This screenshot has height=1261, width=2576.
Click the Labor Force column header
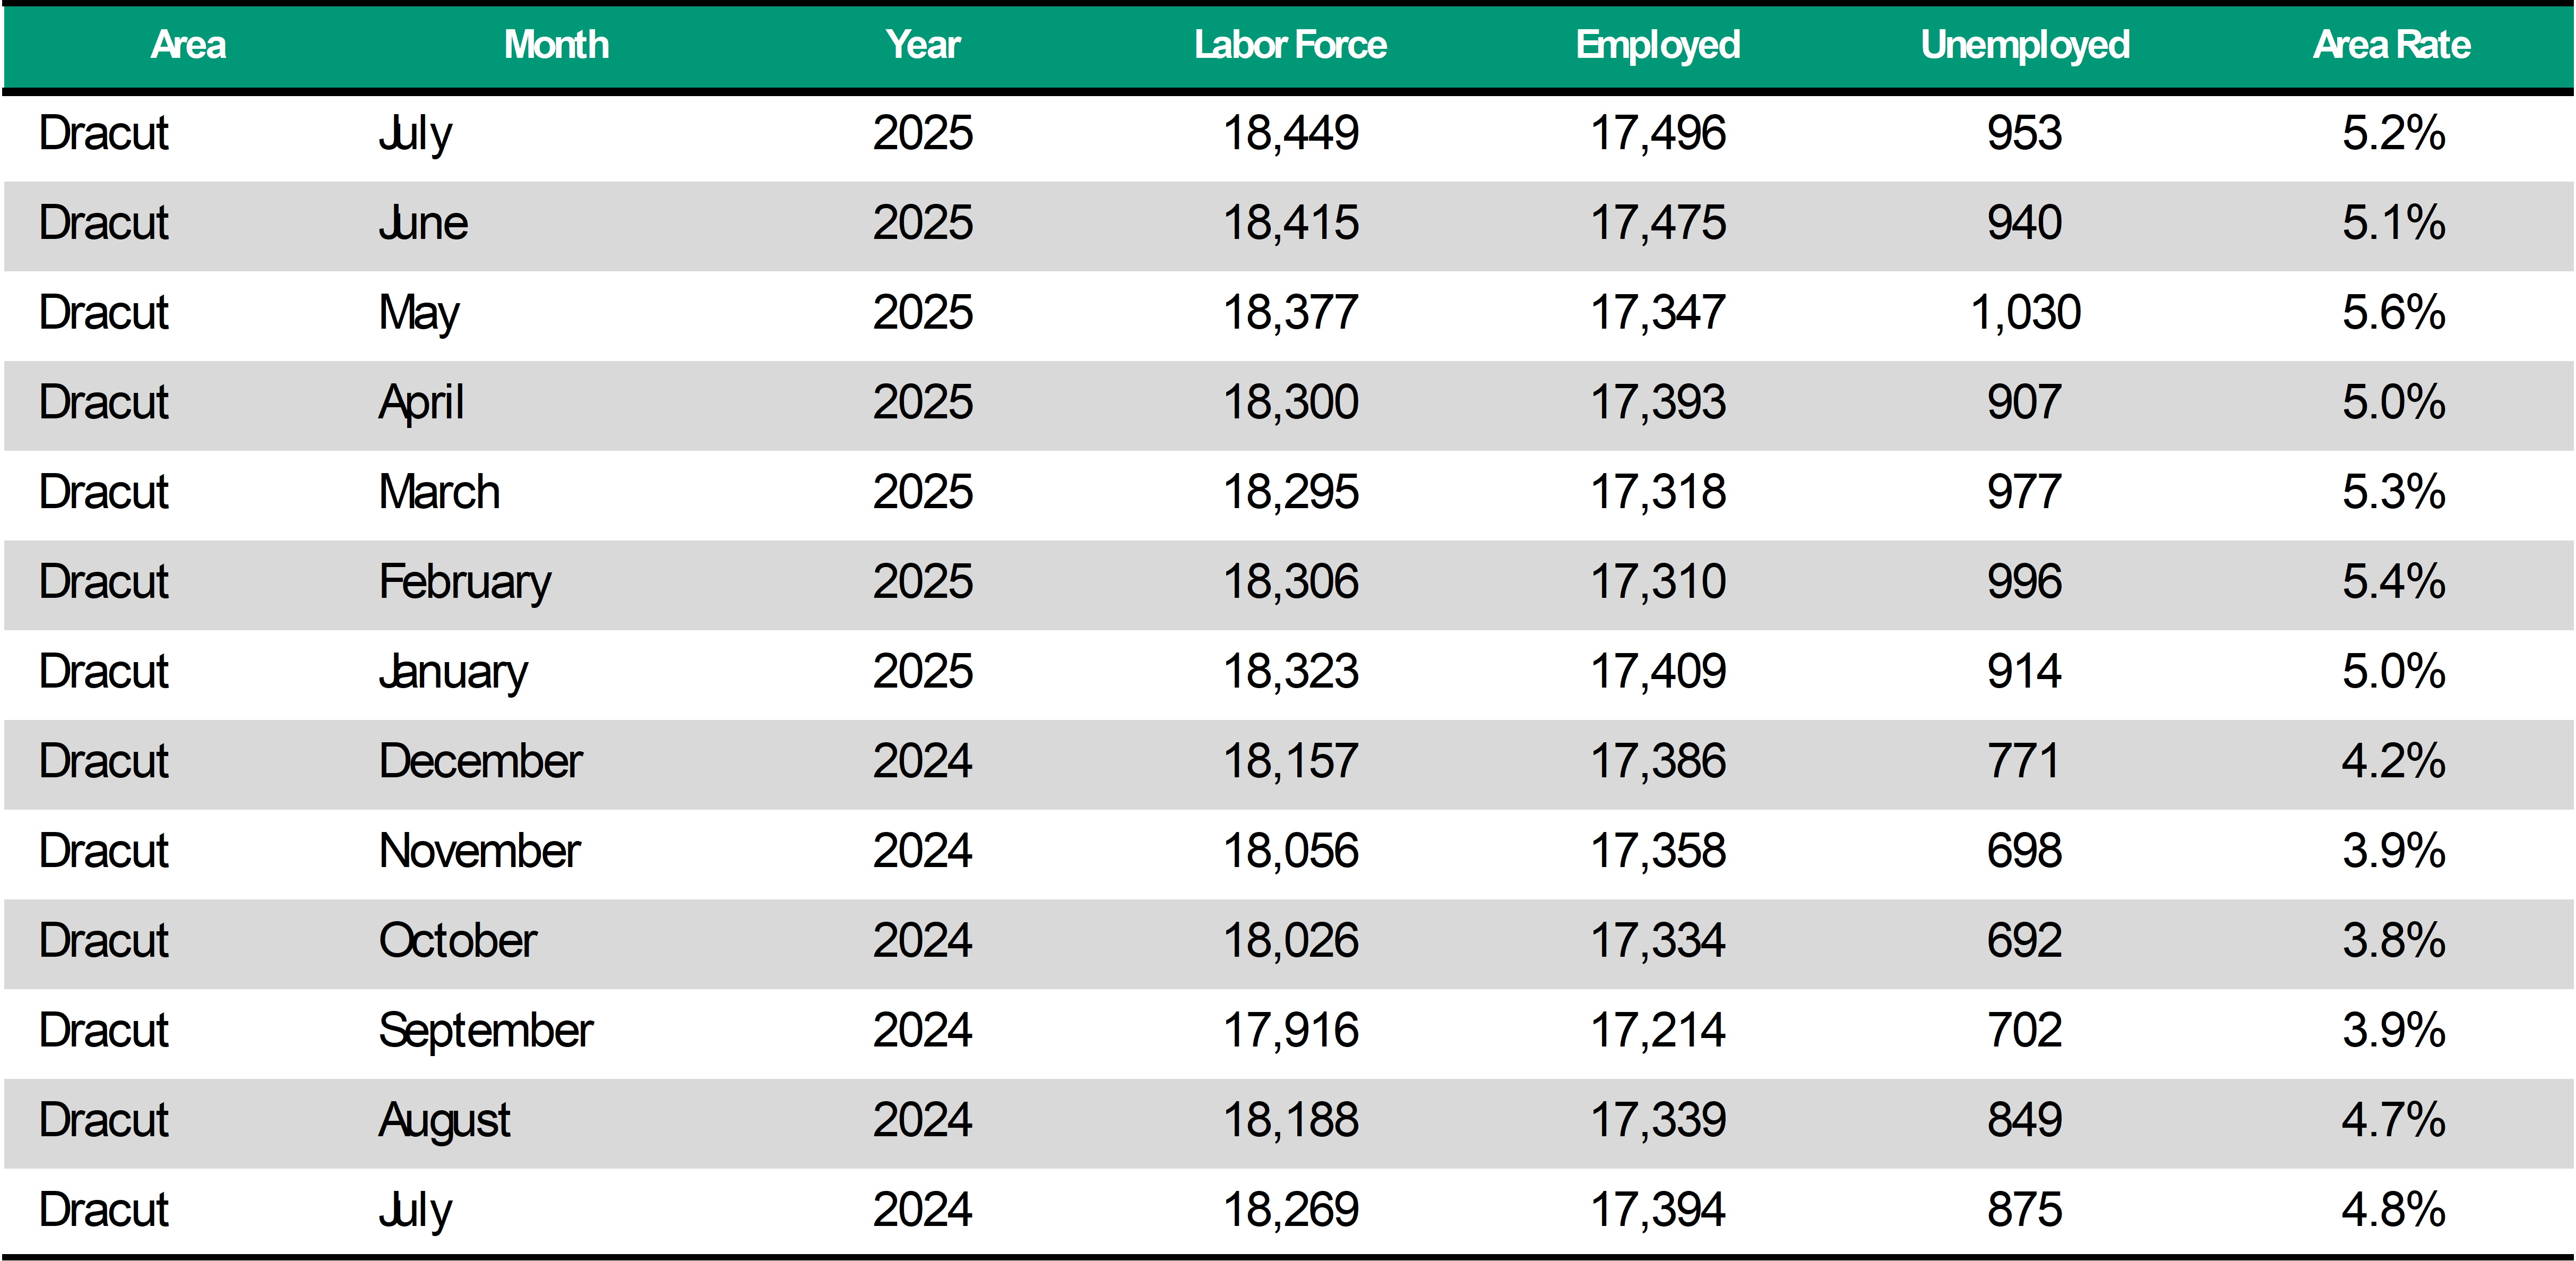tap(1290, 45)
